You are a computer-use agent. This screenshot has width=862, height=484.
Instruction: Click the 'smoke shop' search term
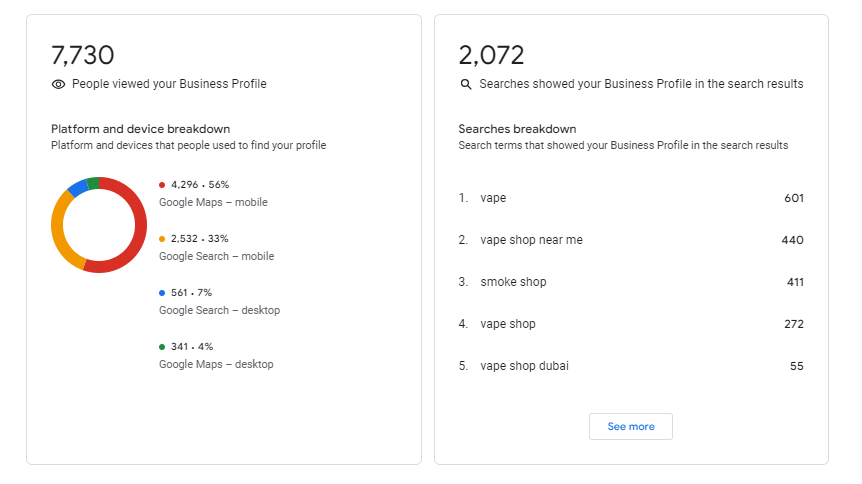(513, 282)
